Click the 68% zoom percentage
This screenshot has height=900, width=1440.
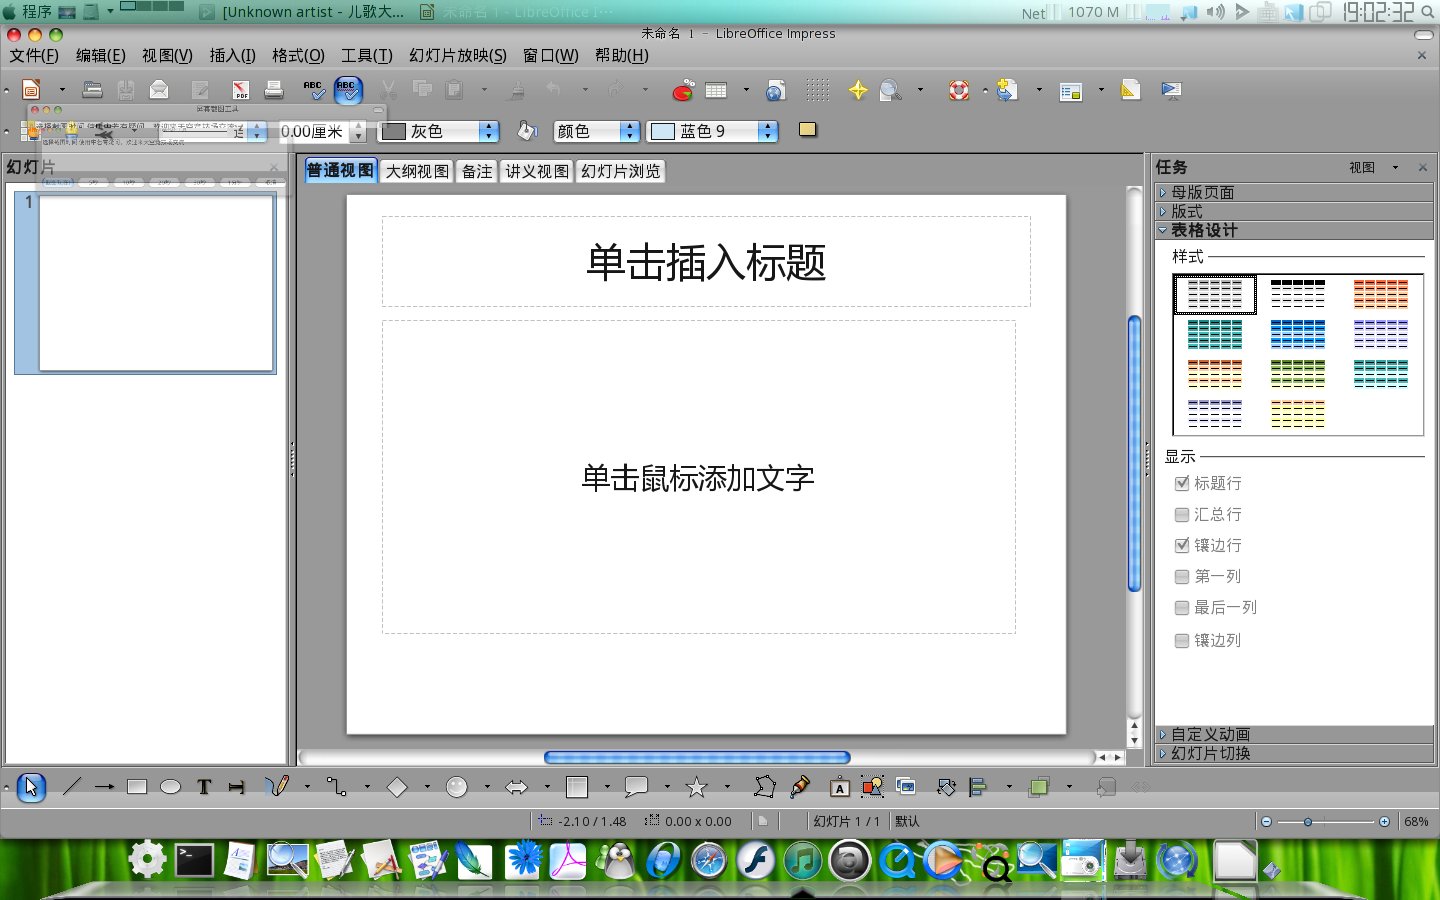pyautogui.click(x=1416, y=821)
